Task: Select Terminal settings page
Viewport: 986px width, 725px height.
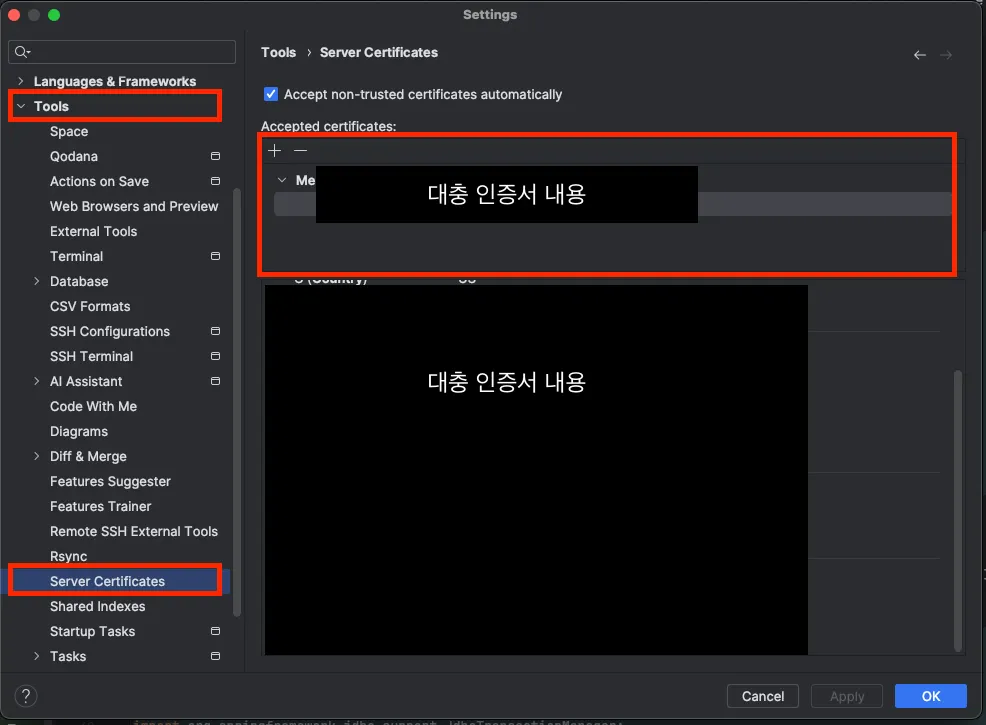Action: click(77, 256)
